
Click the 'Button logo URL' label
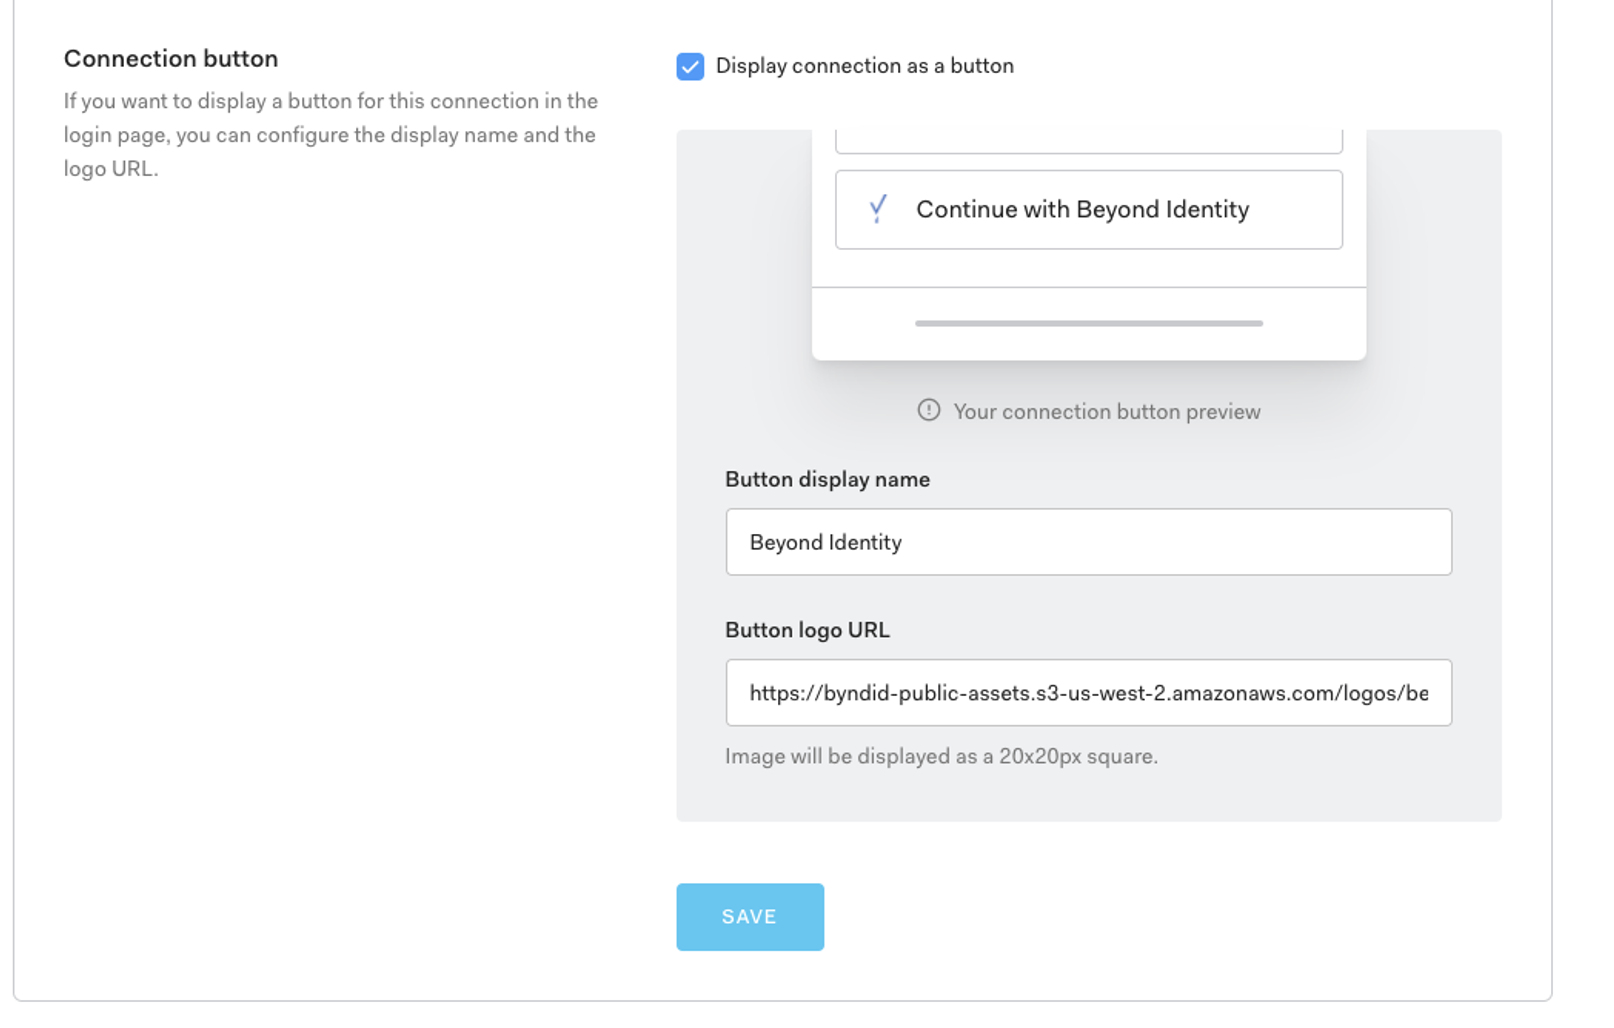[x=807, y=631]
